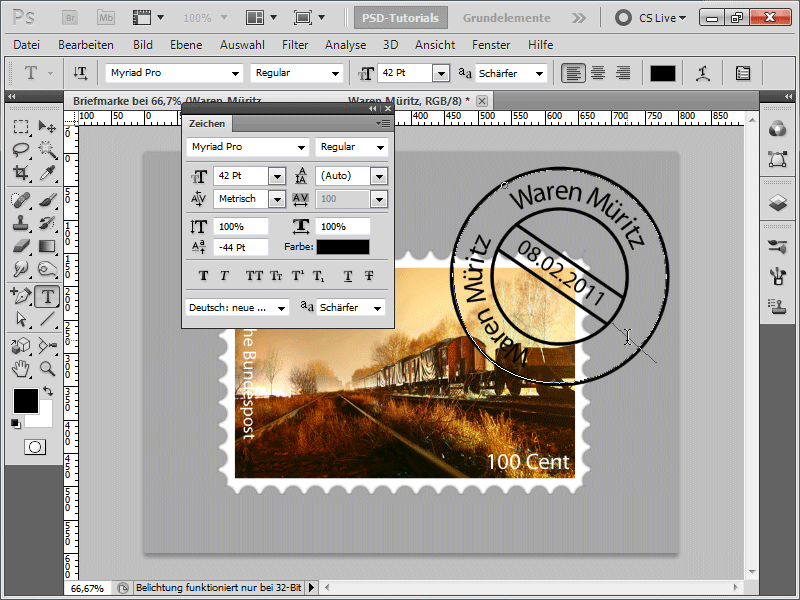Open the Bearbeiten menu

[86, 45]
